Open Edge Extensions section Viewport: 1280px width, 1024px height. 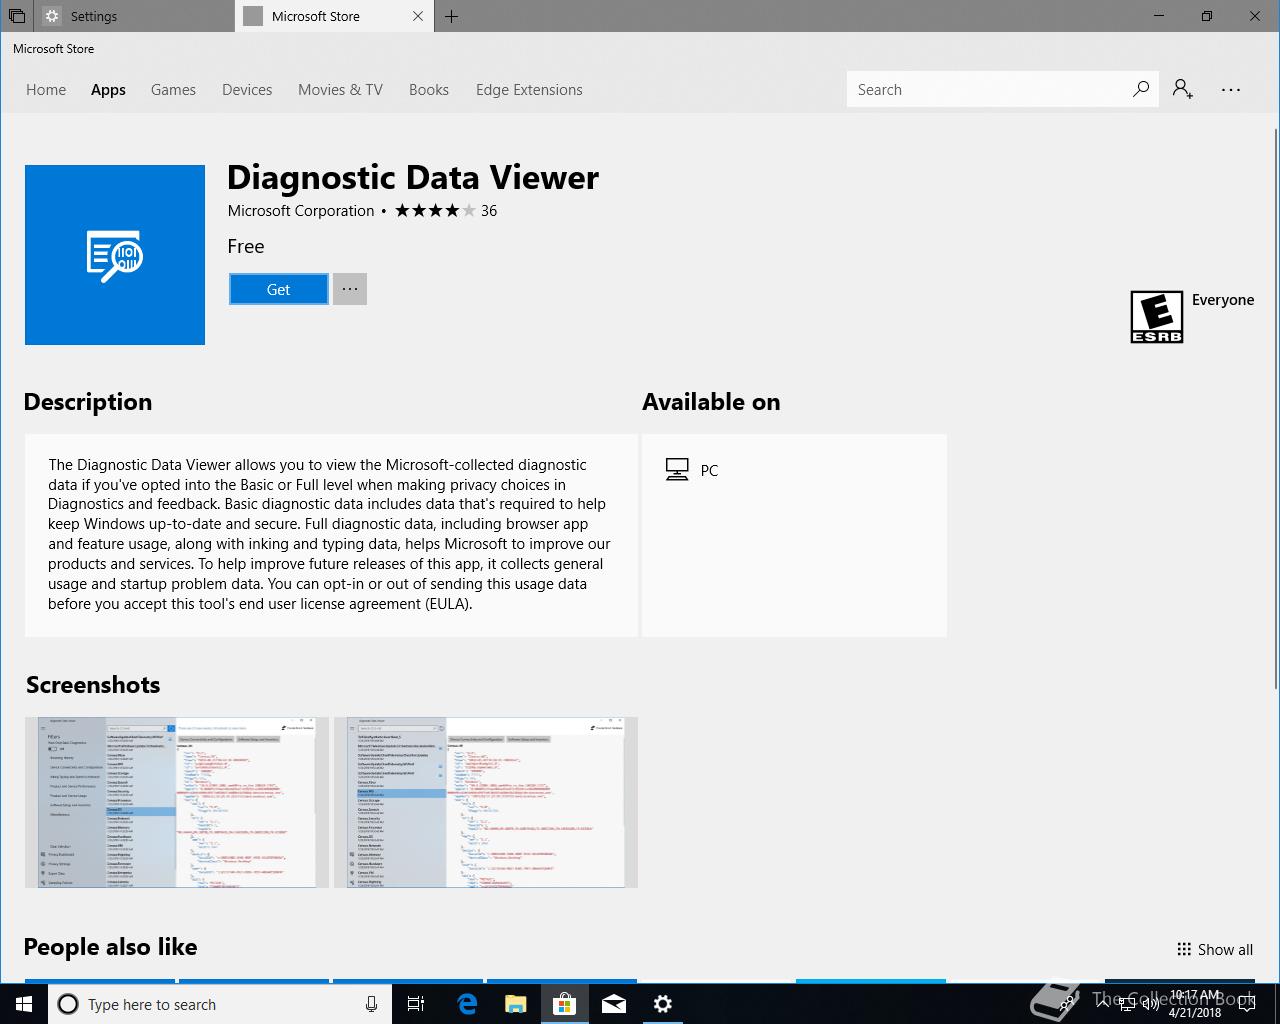(x=529, y=90)
